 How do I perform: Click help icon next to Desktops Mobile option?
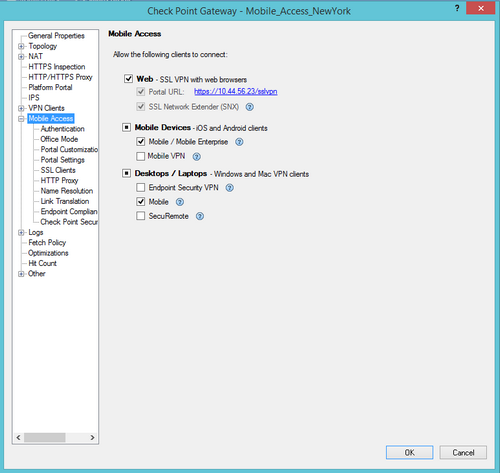click(x=180, y=202)
